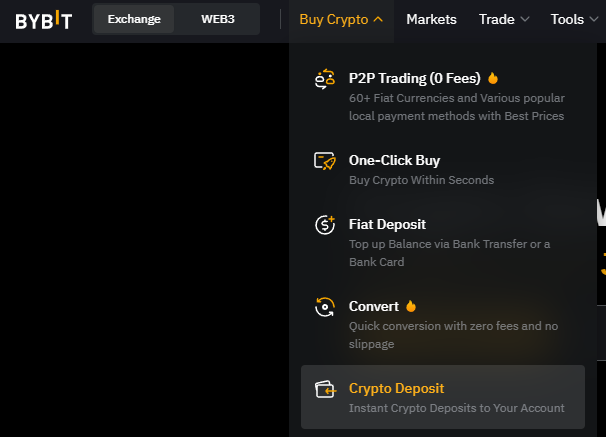This screenshot has width=606, height=437.
Task: Collapse the Buy Crypto dropdown
Action: [341, 19]
